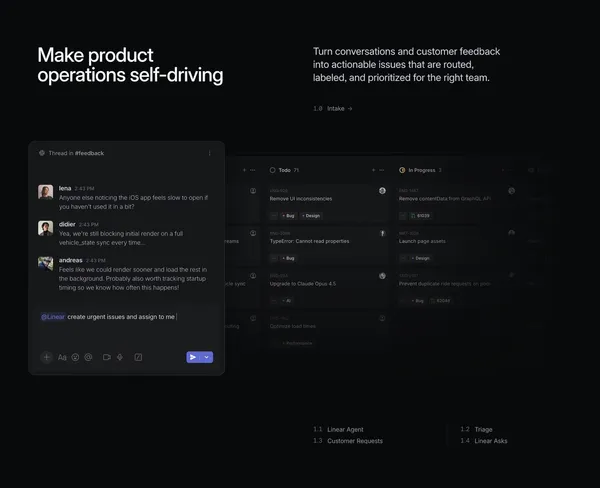Screen dimensions: 600x488
Task: Follow the 1.0 Intake arrow link
Action: pos(333,109)
